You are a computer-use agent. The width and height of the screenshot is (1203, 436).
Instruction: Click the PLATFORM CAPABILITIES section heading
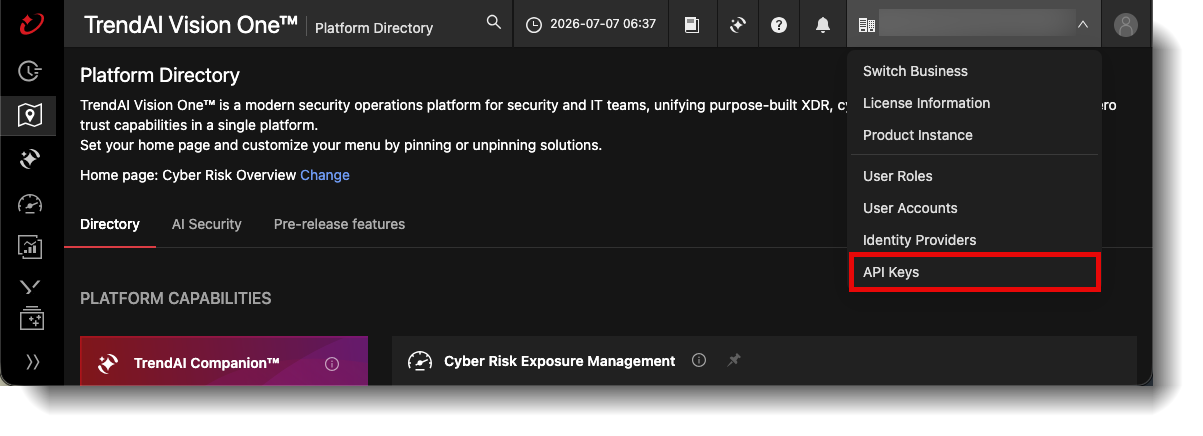[x=175, y=298]
